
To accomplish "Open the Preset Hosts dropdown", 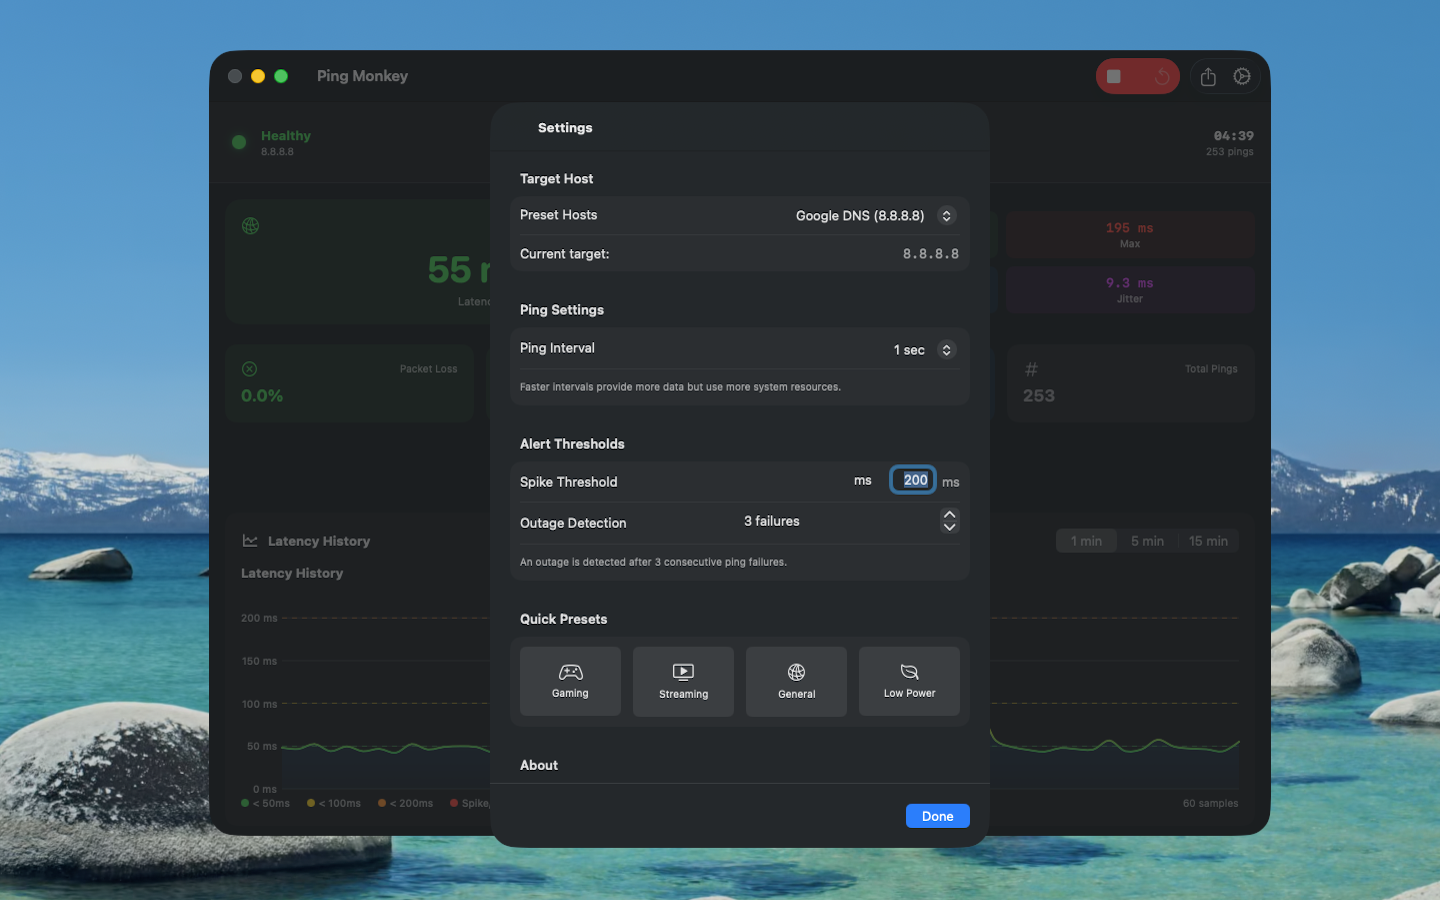I will 875,215.
